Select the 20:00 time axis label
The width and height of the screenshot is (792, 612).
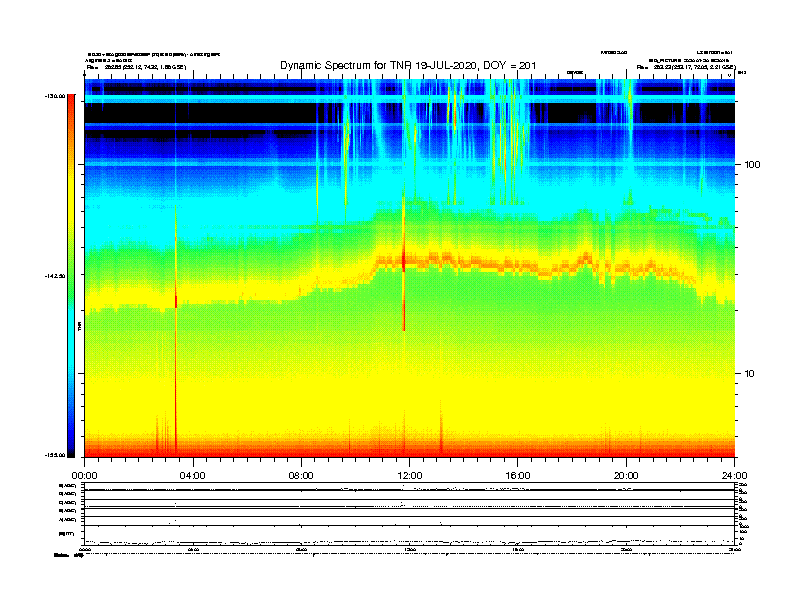coord(626,475)
